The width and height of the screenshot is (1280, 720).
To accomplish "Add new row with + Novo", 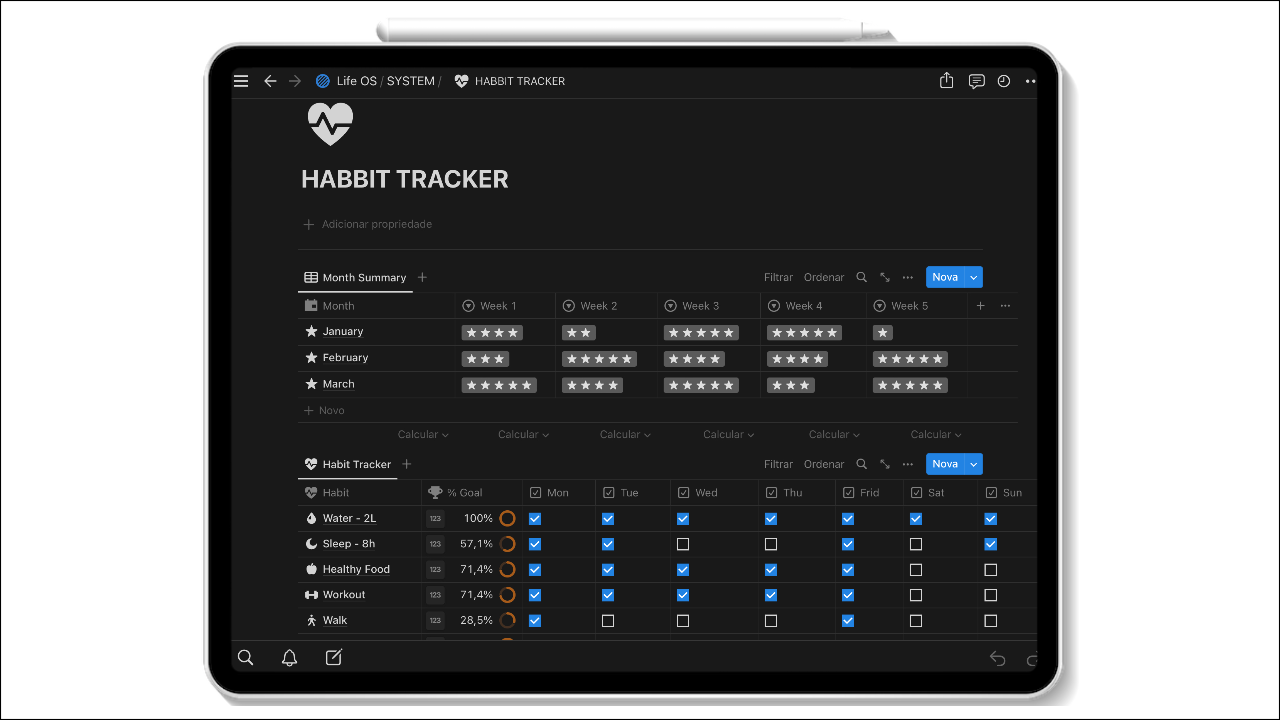I will (x=324, y=410).
